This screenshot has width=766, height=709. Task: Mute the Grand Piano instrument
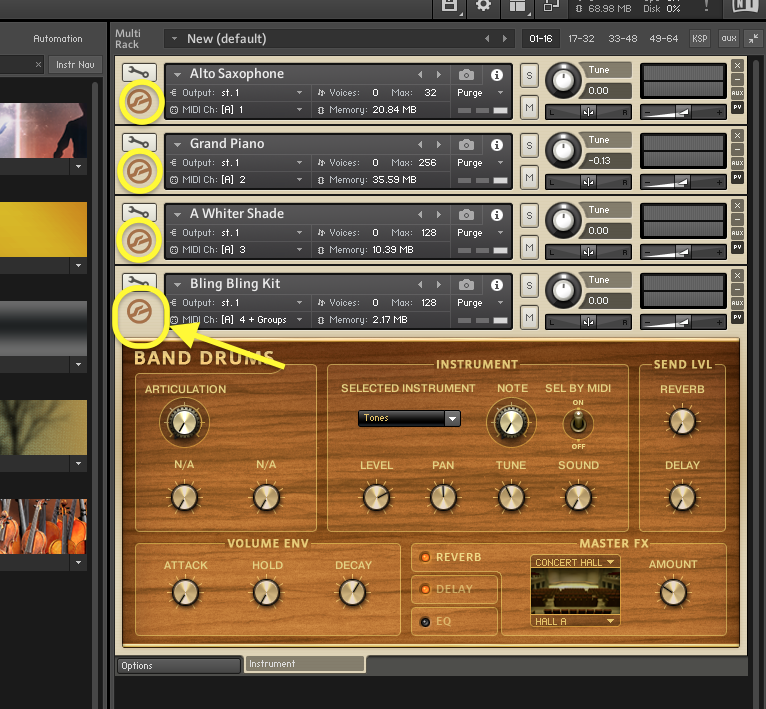pos(529,177)
